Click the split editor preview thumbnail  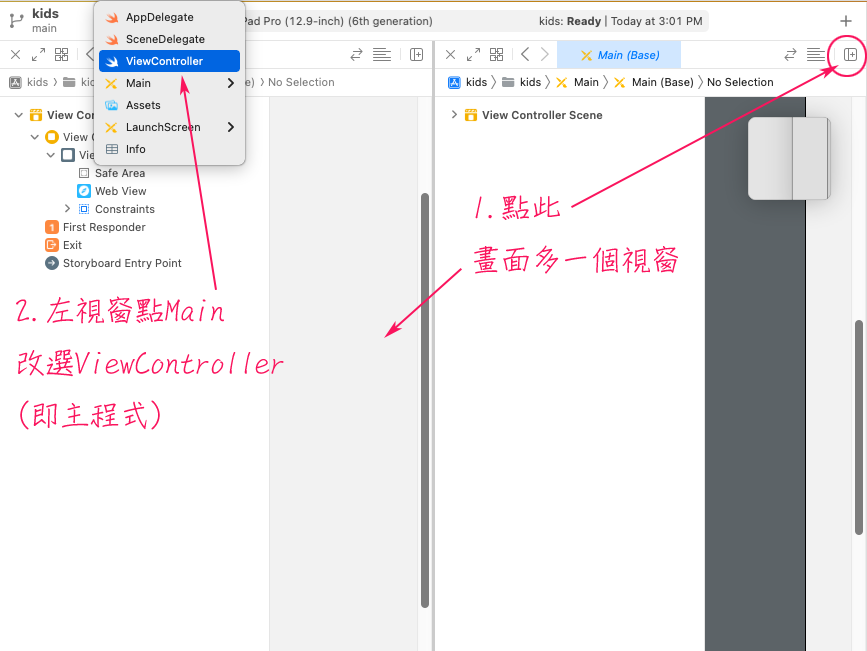[x=789, y=158]
